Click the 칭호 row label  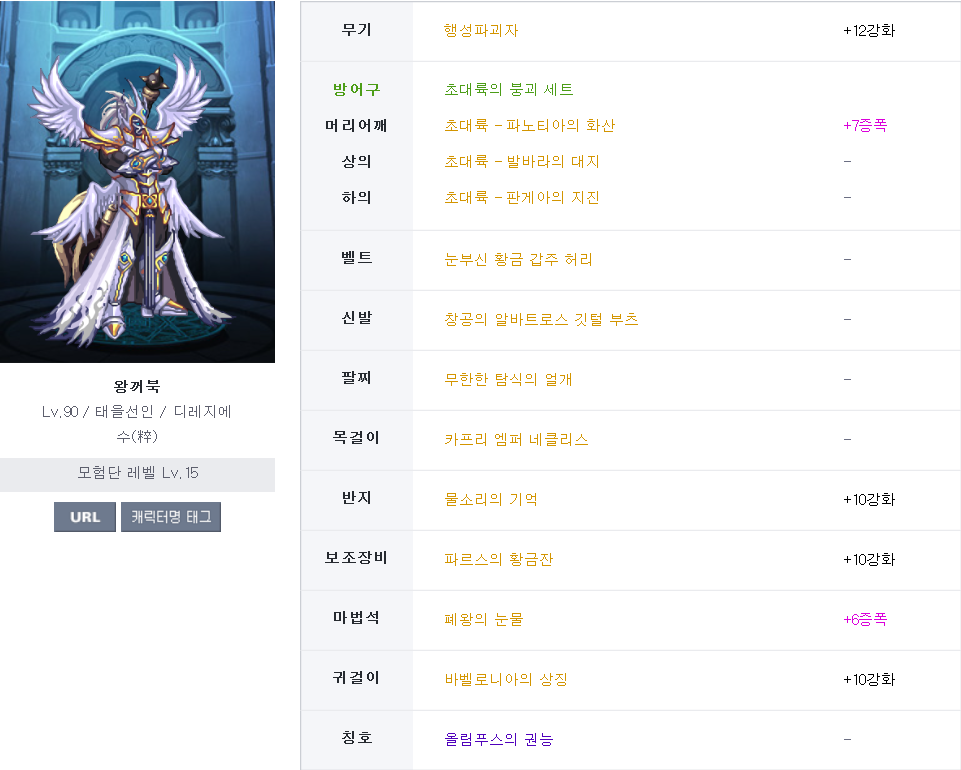click(357, 738)
